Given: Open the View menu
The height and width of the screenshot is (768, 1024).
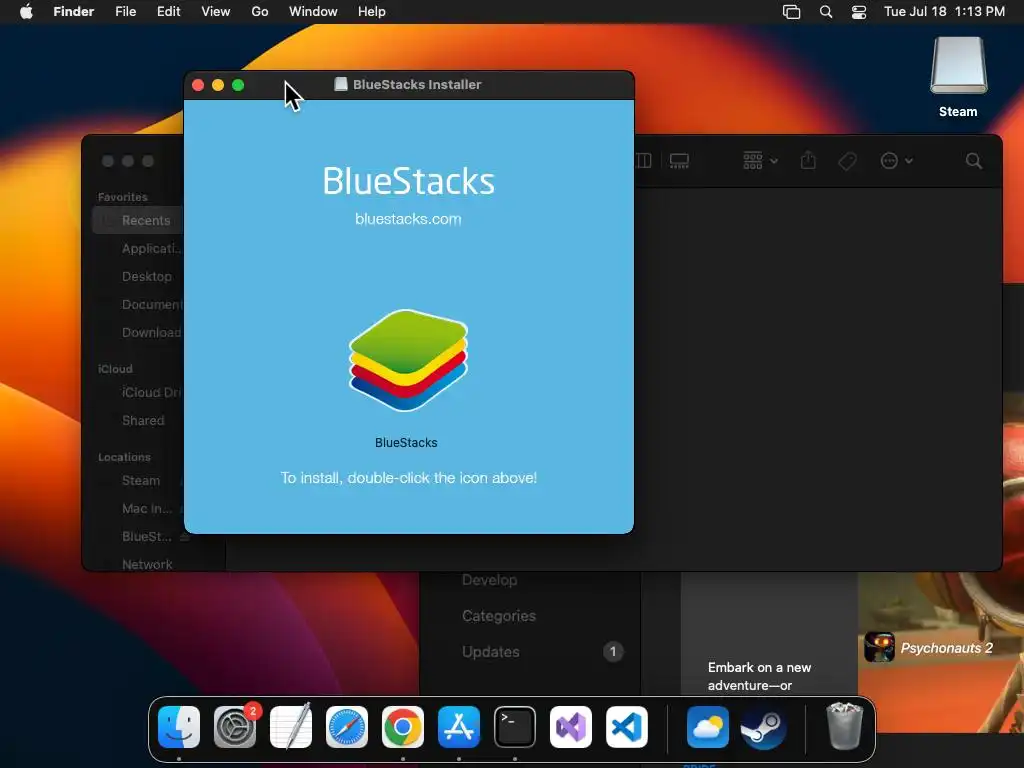Looking at the screenshot, I should [x=216, y=12].
